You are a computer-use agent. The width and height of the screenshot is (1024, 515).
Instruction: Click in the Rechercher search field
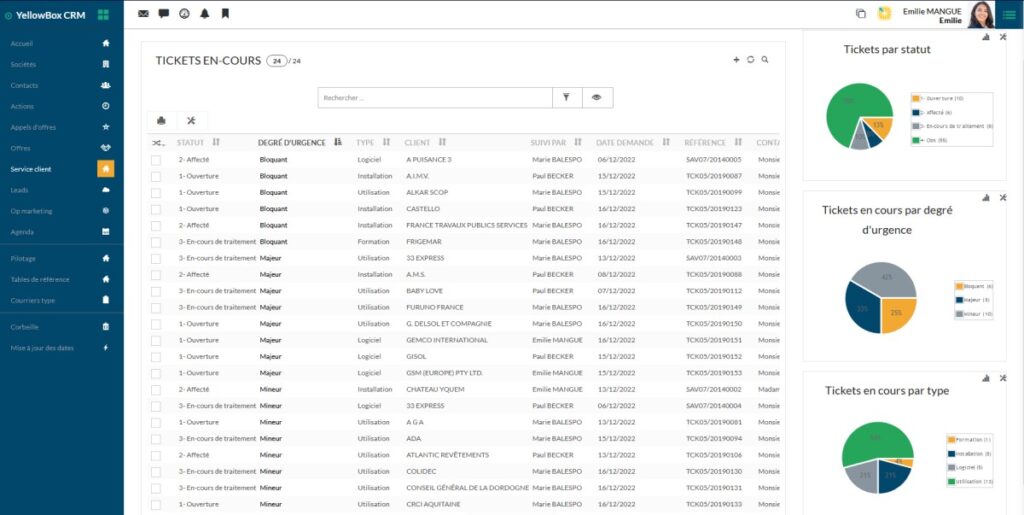435,98
